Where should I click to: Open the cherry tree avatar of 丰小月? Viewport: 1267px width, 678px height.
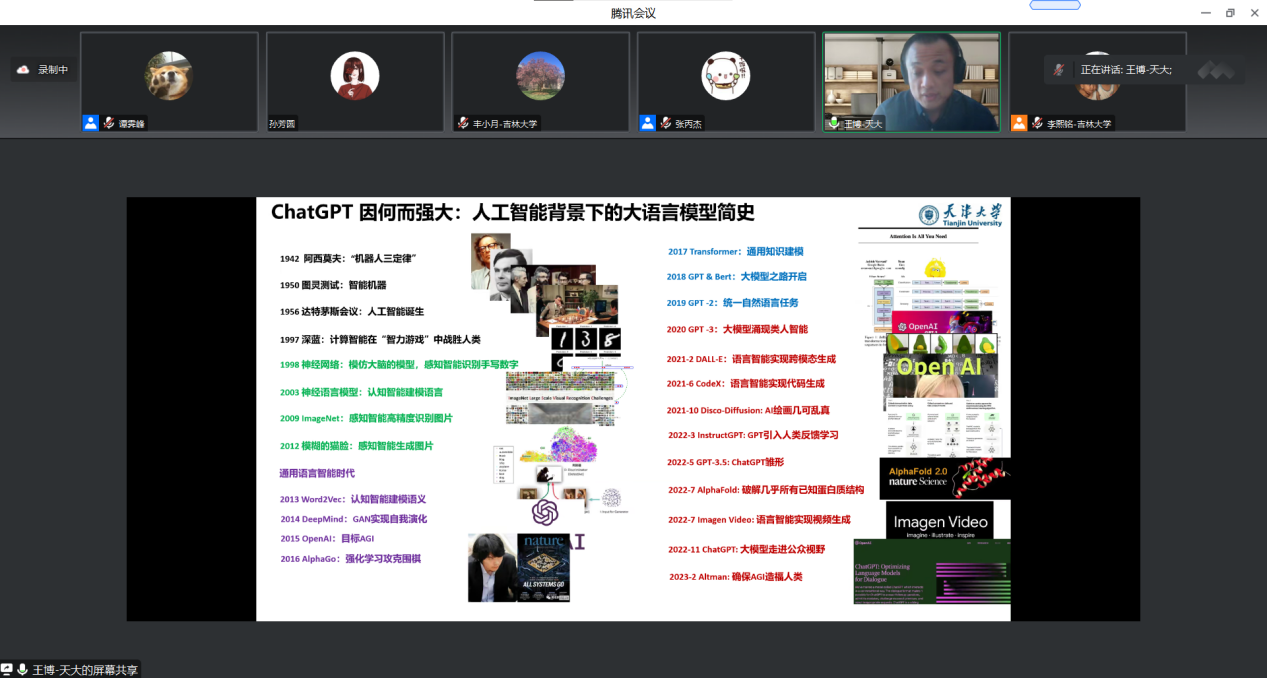click(x=540, y=76)
